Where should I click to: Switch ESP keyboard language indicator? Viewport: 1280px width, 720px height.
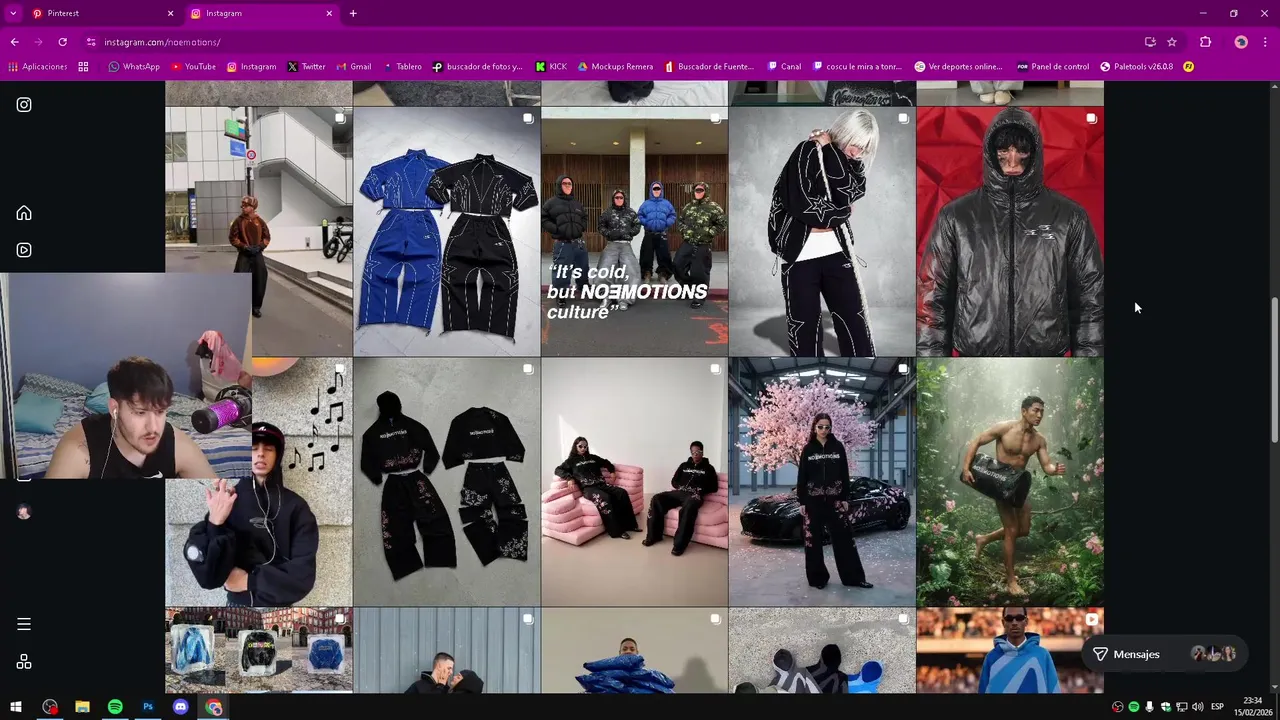pos(1217,707)
